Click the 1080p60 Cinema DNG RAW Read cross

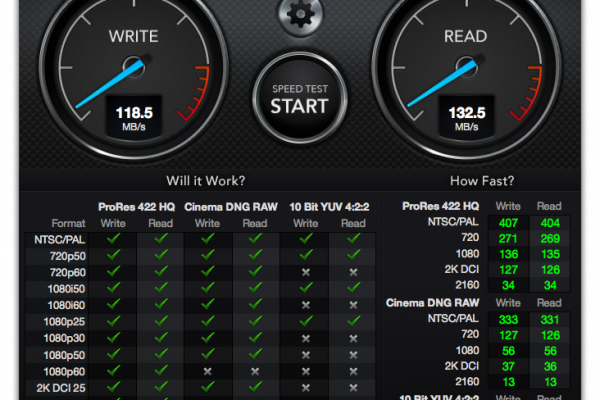click(x=255, y=369)
